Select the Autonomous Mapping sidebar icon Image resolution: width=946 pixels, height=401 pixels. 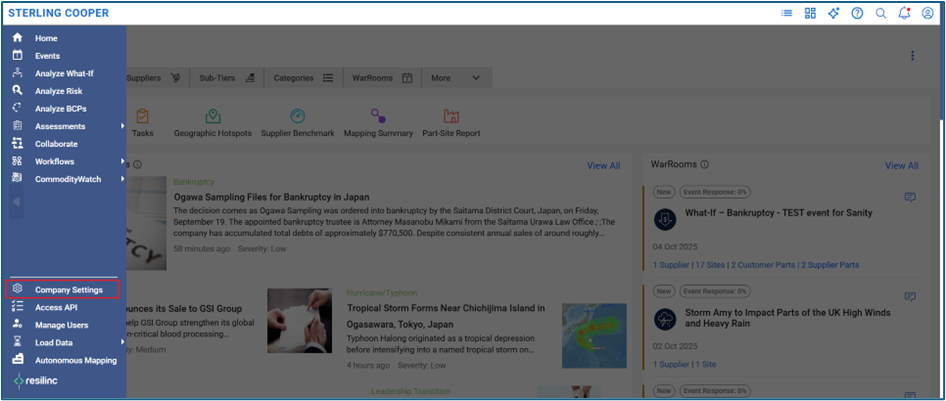pyautogui.click(x=17, y=359)
